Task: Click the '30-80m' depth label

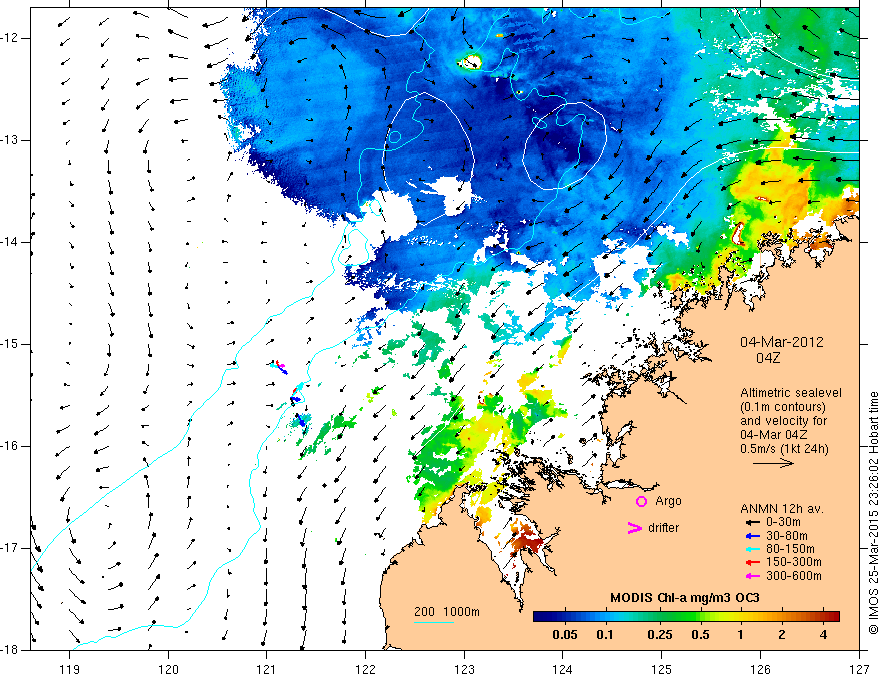Action: click(x=787, y=536)
